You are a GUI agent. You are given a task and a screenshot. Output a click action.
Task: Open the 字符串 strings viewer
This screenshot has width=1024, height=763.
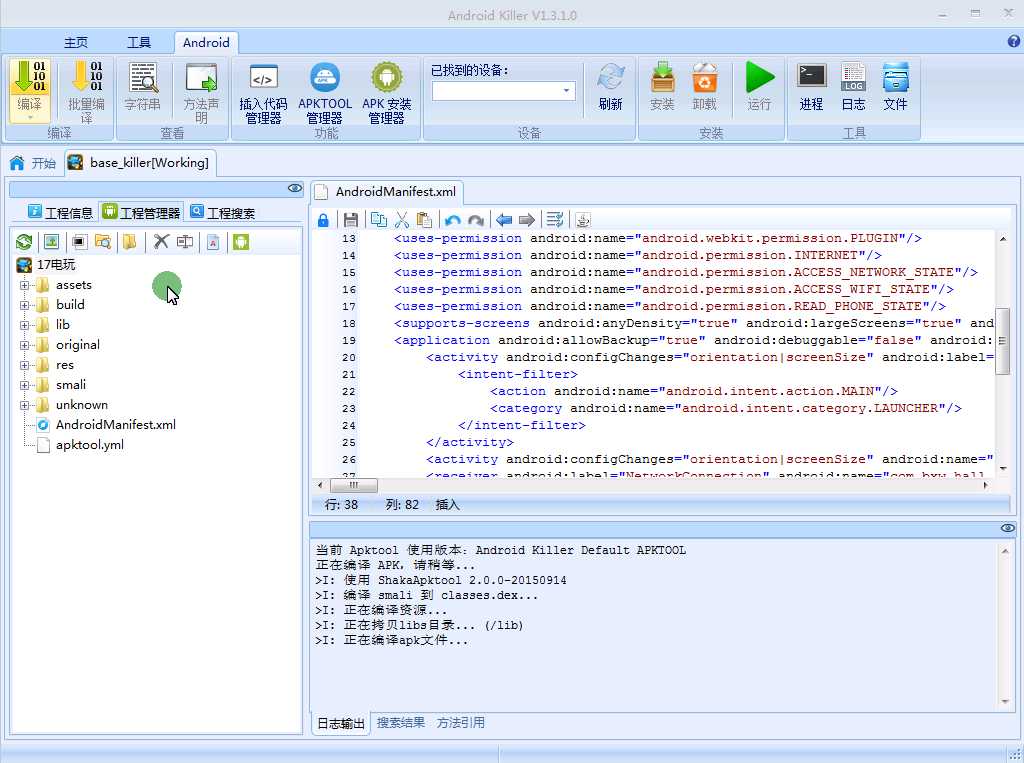pos(142,86)
